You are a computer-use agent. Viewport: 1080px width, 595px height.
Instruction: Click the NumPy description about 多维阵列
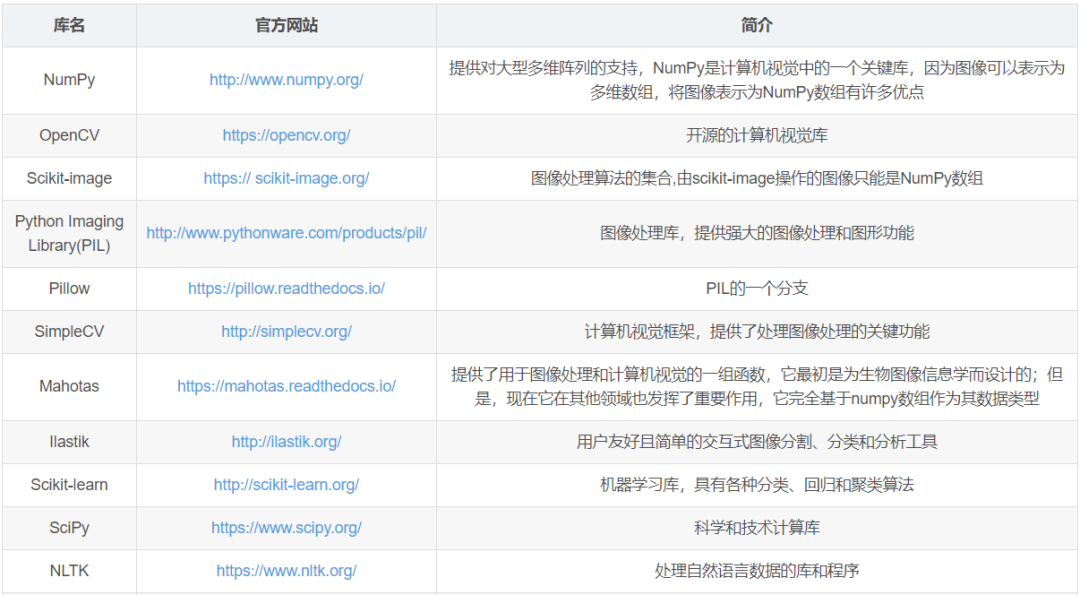(x=756, y=80)
